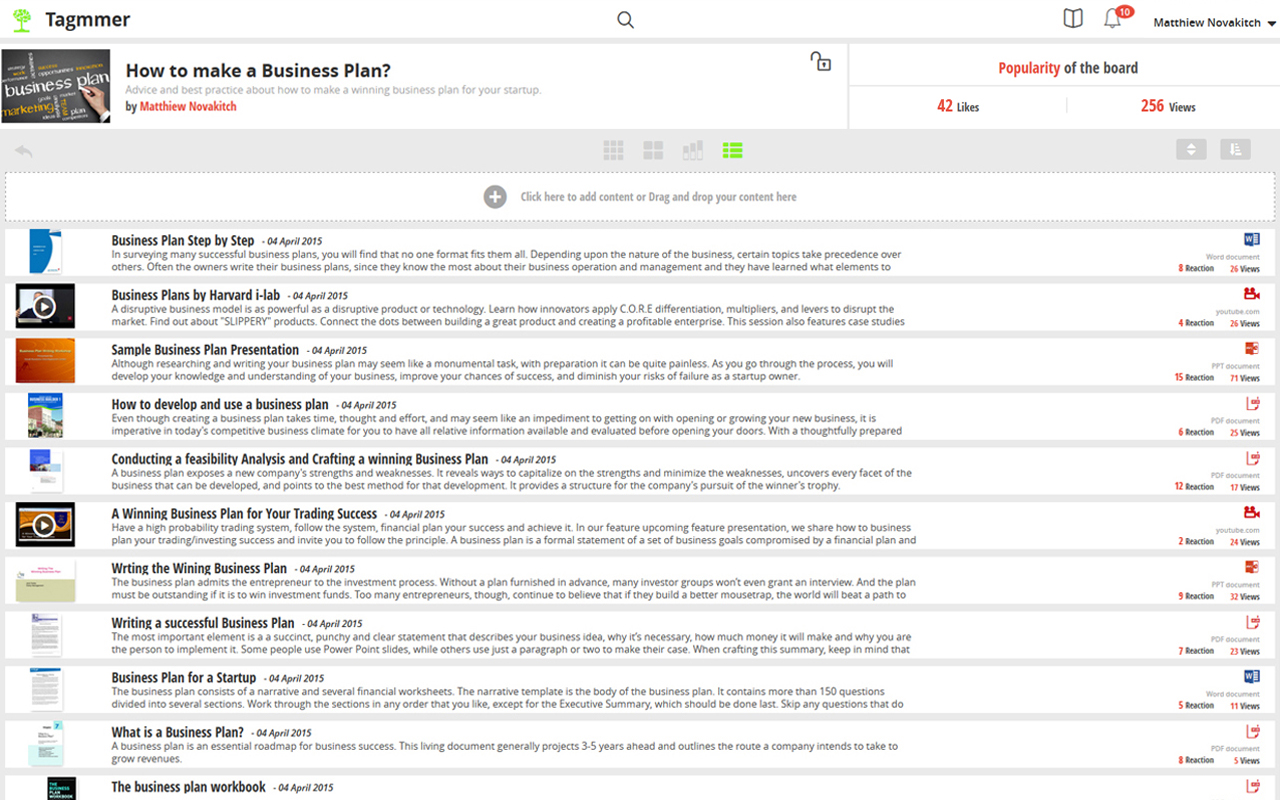Click PPT icon for Wrting the Wining Business Plan

pyautogui.click(x=1251, y=567)
